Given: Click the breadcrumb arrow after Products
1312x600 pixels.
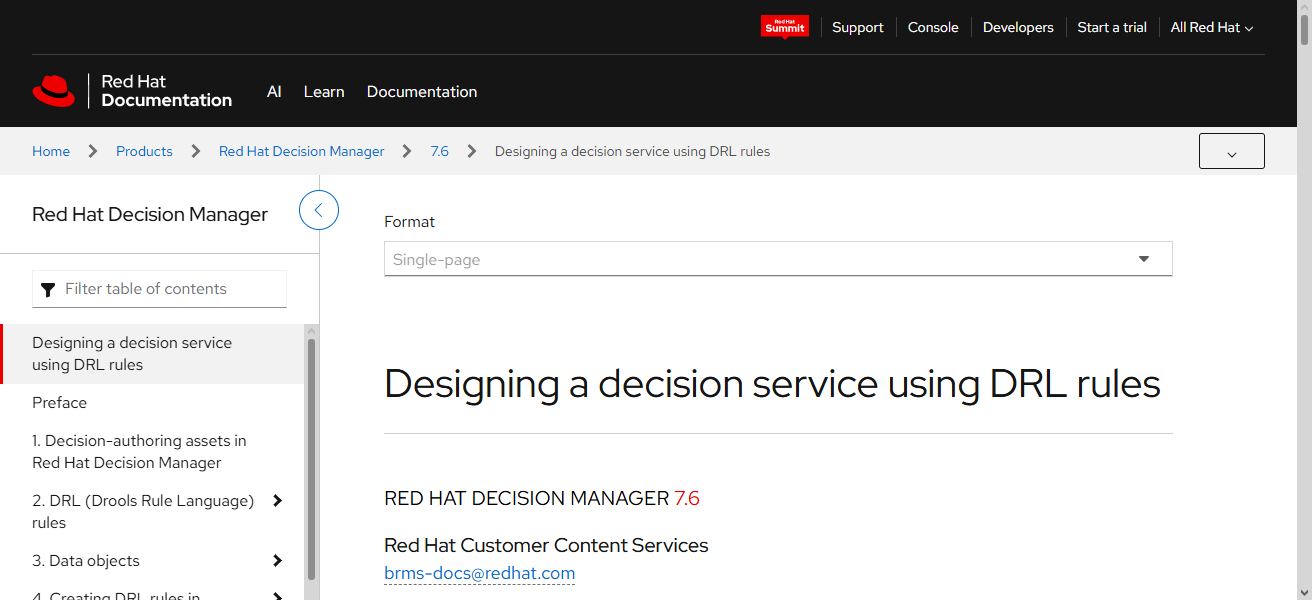Looking at the screenshot, I should coord(193,150).
